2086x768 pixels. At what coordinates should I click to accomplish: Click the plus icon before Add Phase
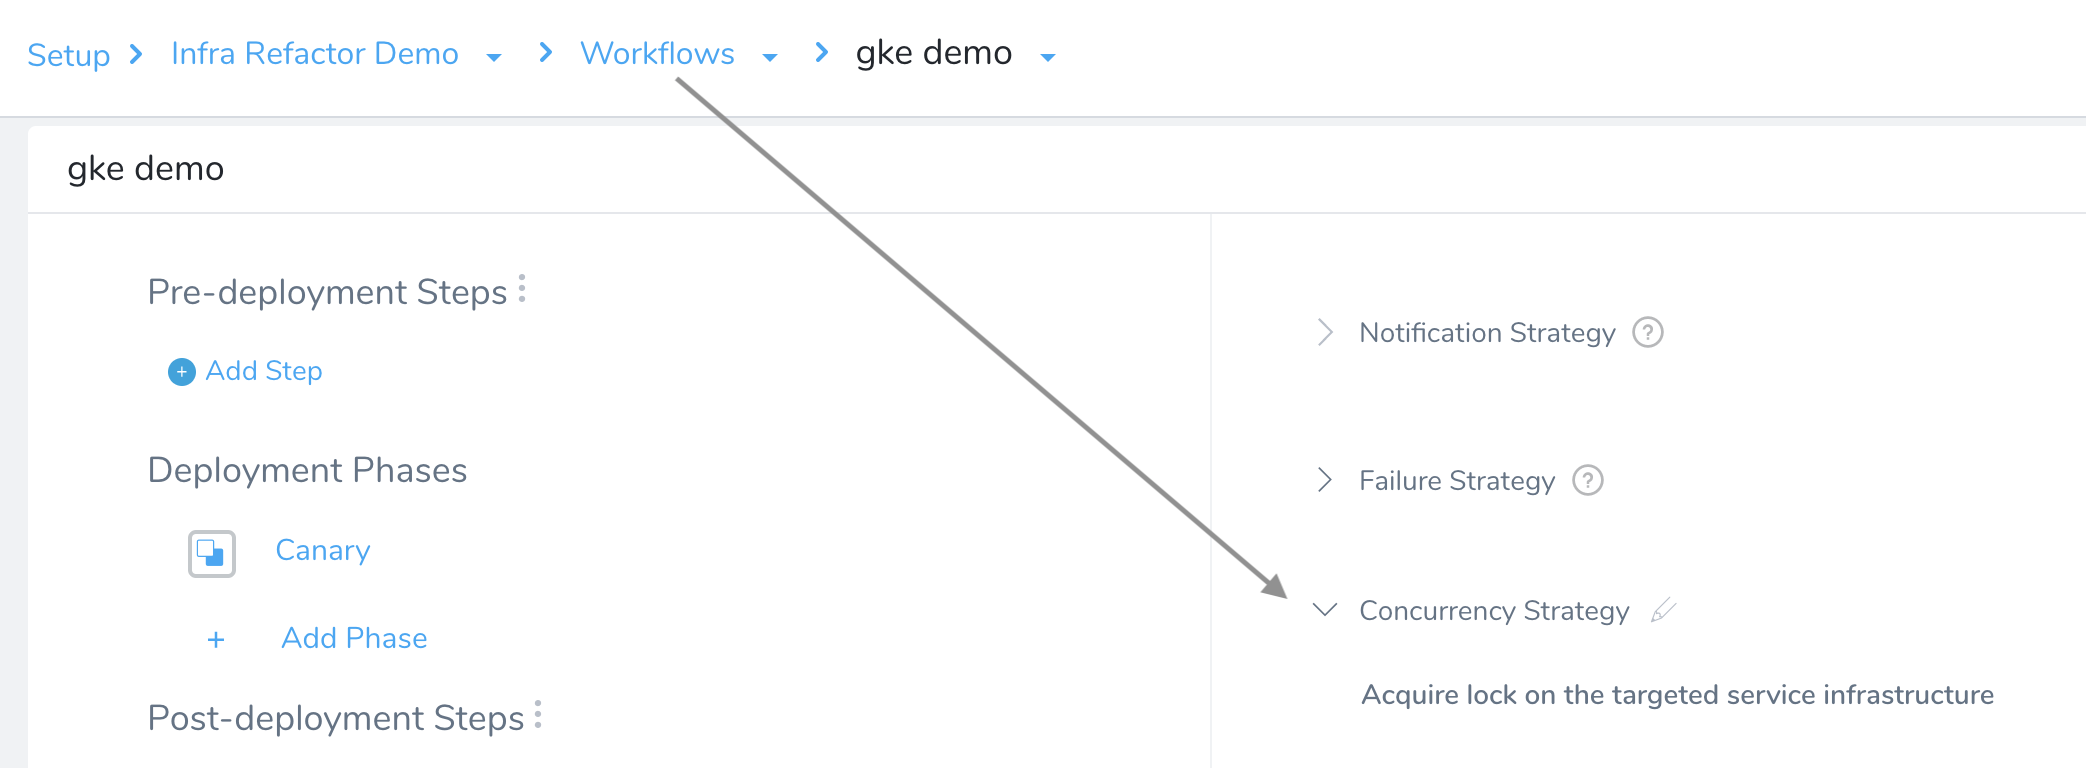coord(216,640)
